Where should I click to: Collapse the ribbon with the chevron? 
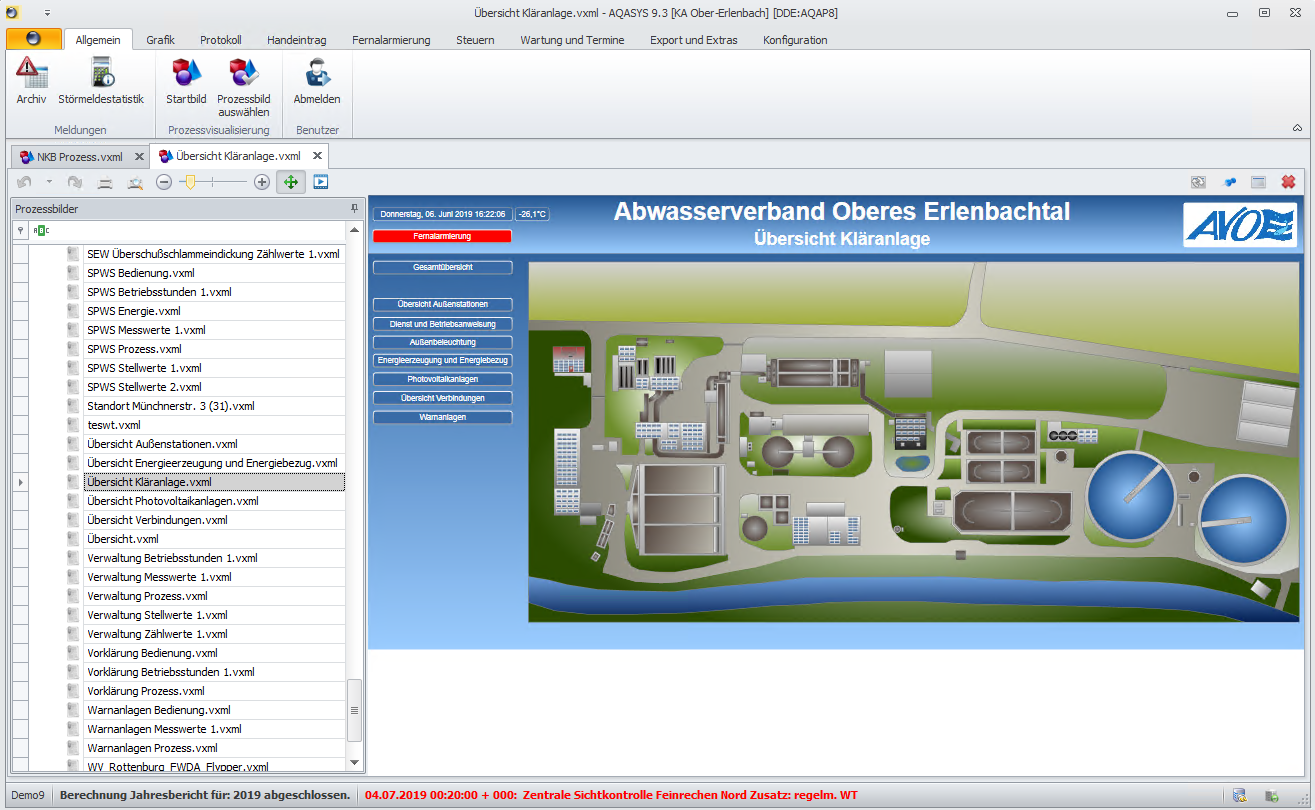(x=1297, y=128)
